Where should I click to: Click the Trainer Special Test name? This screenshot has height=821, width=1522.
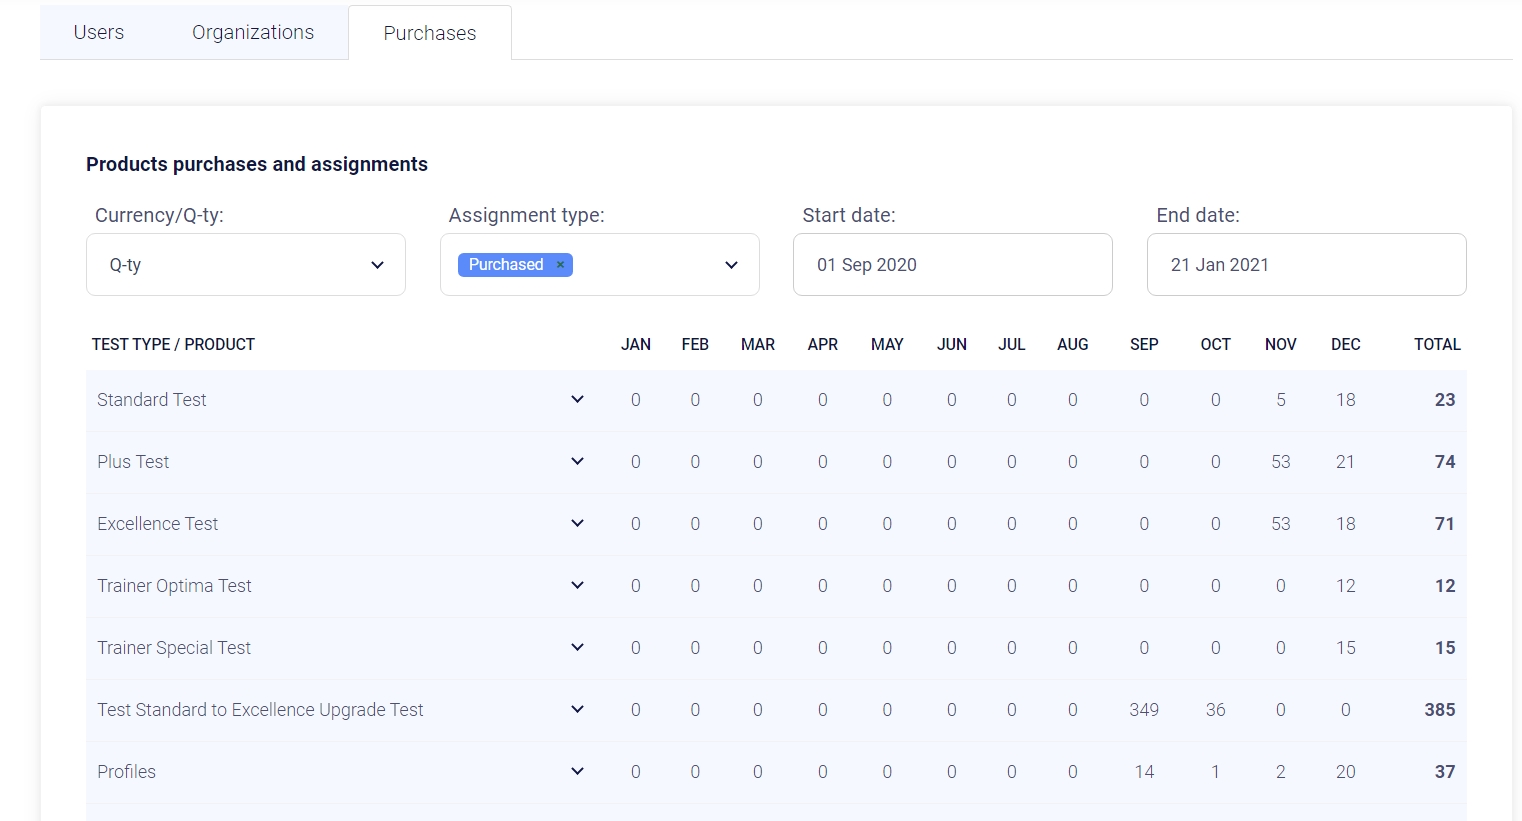tap(174, 648)
